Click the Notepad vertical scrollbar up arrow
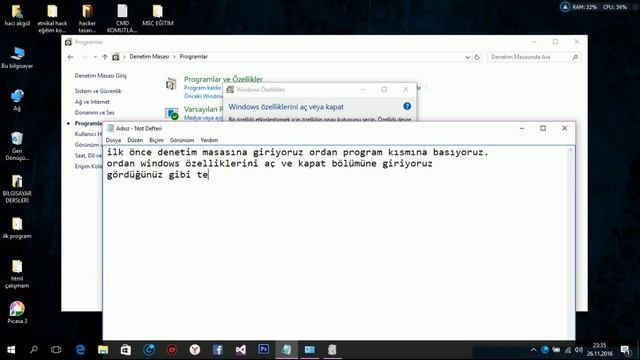 click(x=570, y=150)
